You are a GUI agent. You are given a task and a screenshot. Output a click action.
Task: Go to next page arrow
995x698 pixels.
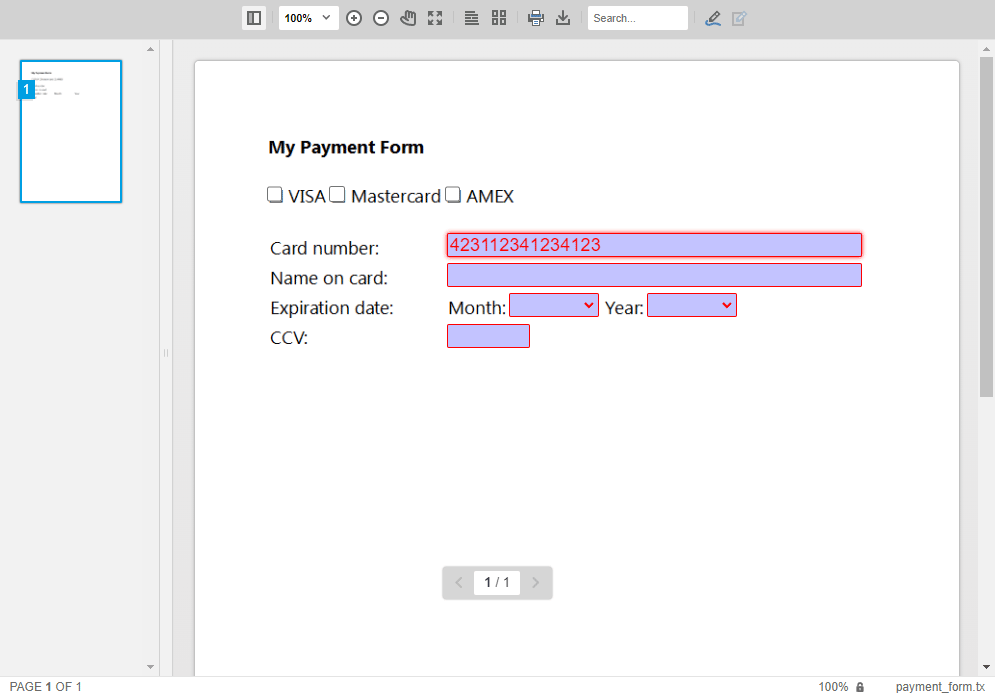tap(536, 583)
